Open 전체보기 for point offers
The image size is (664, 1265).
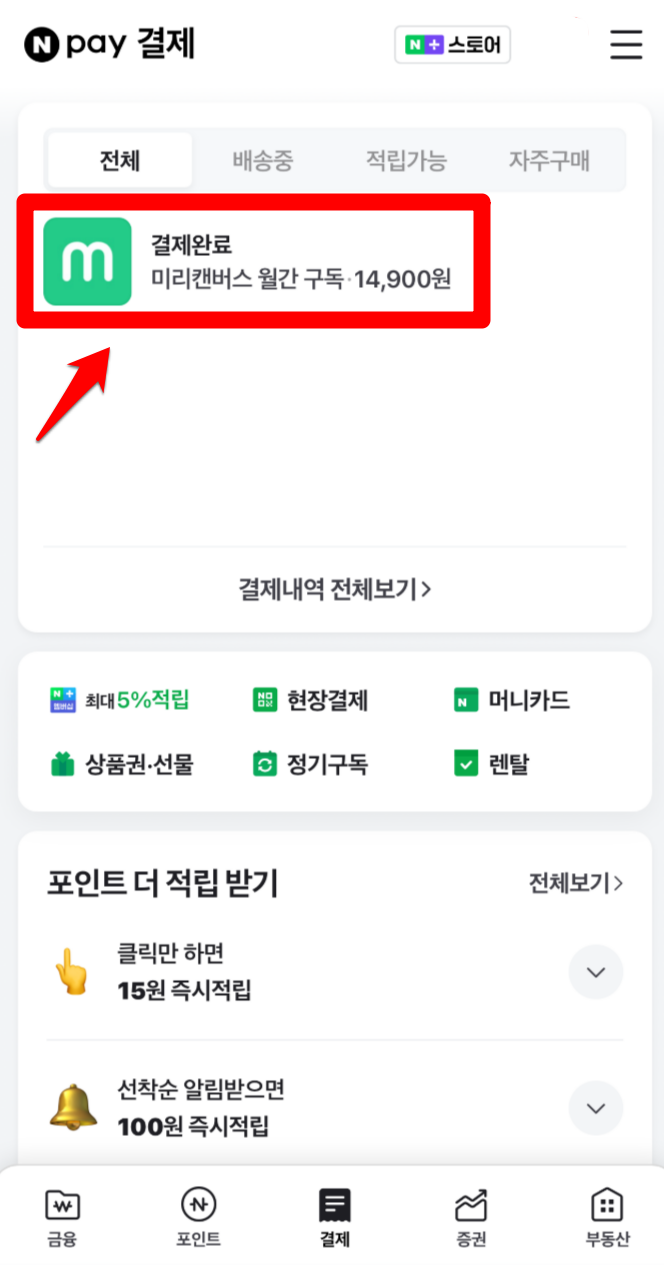click(576, 883)
